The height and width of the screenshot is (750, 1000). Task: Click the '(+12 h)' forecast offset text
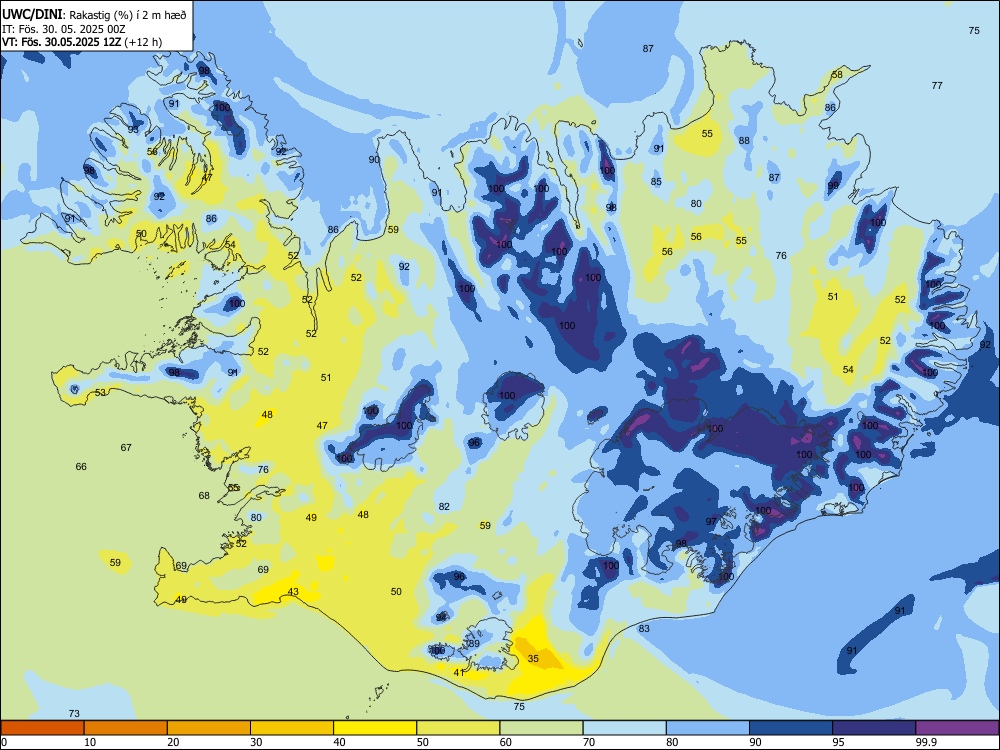tap(143, 42)
